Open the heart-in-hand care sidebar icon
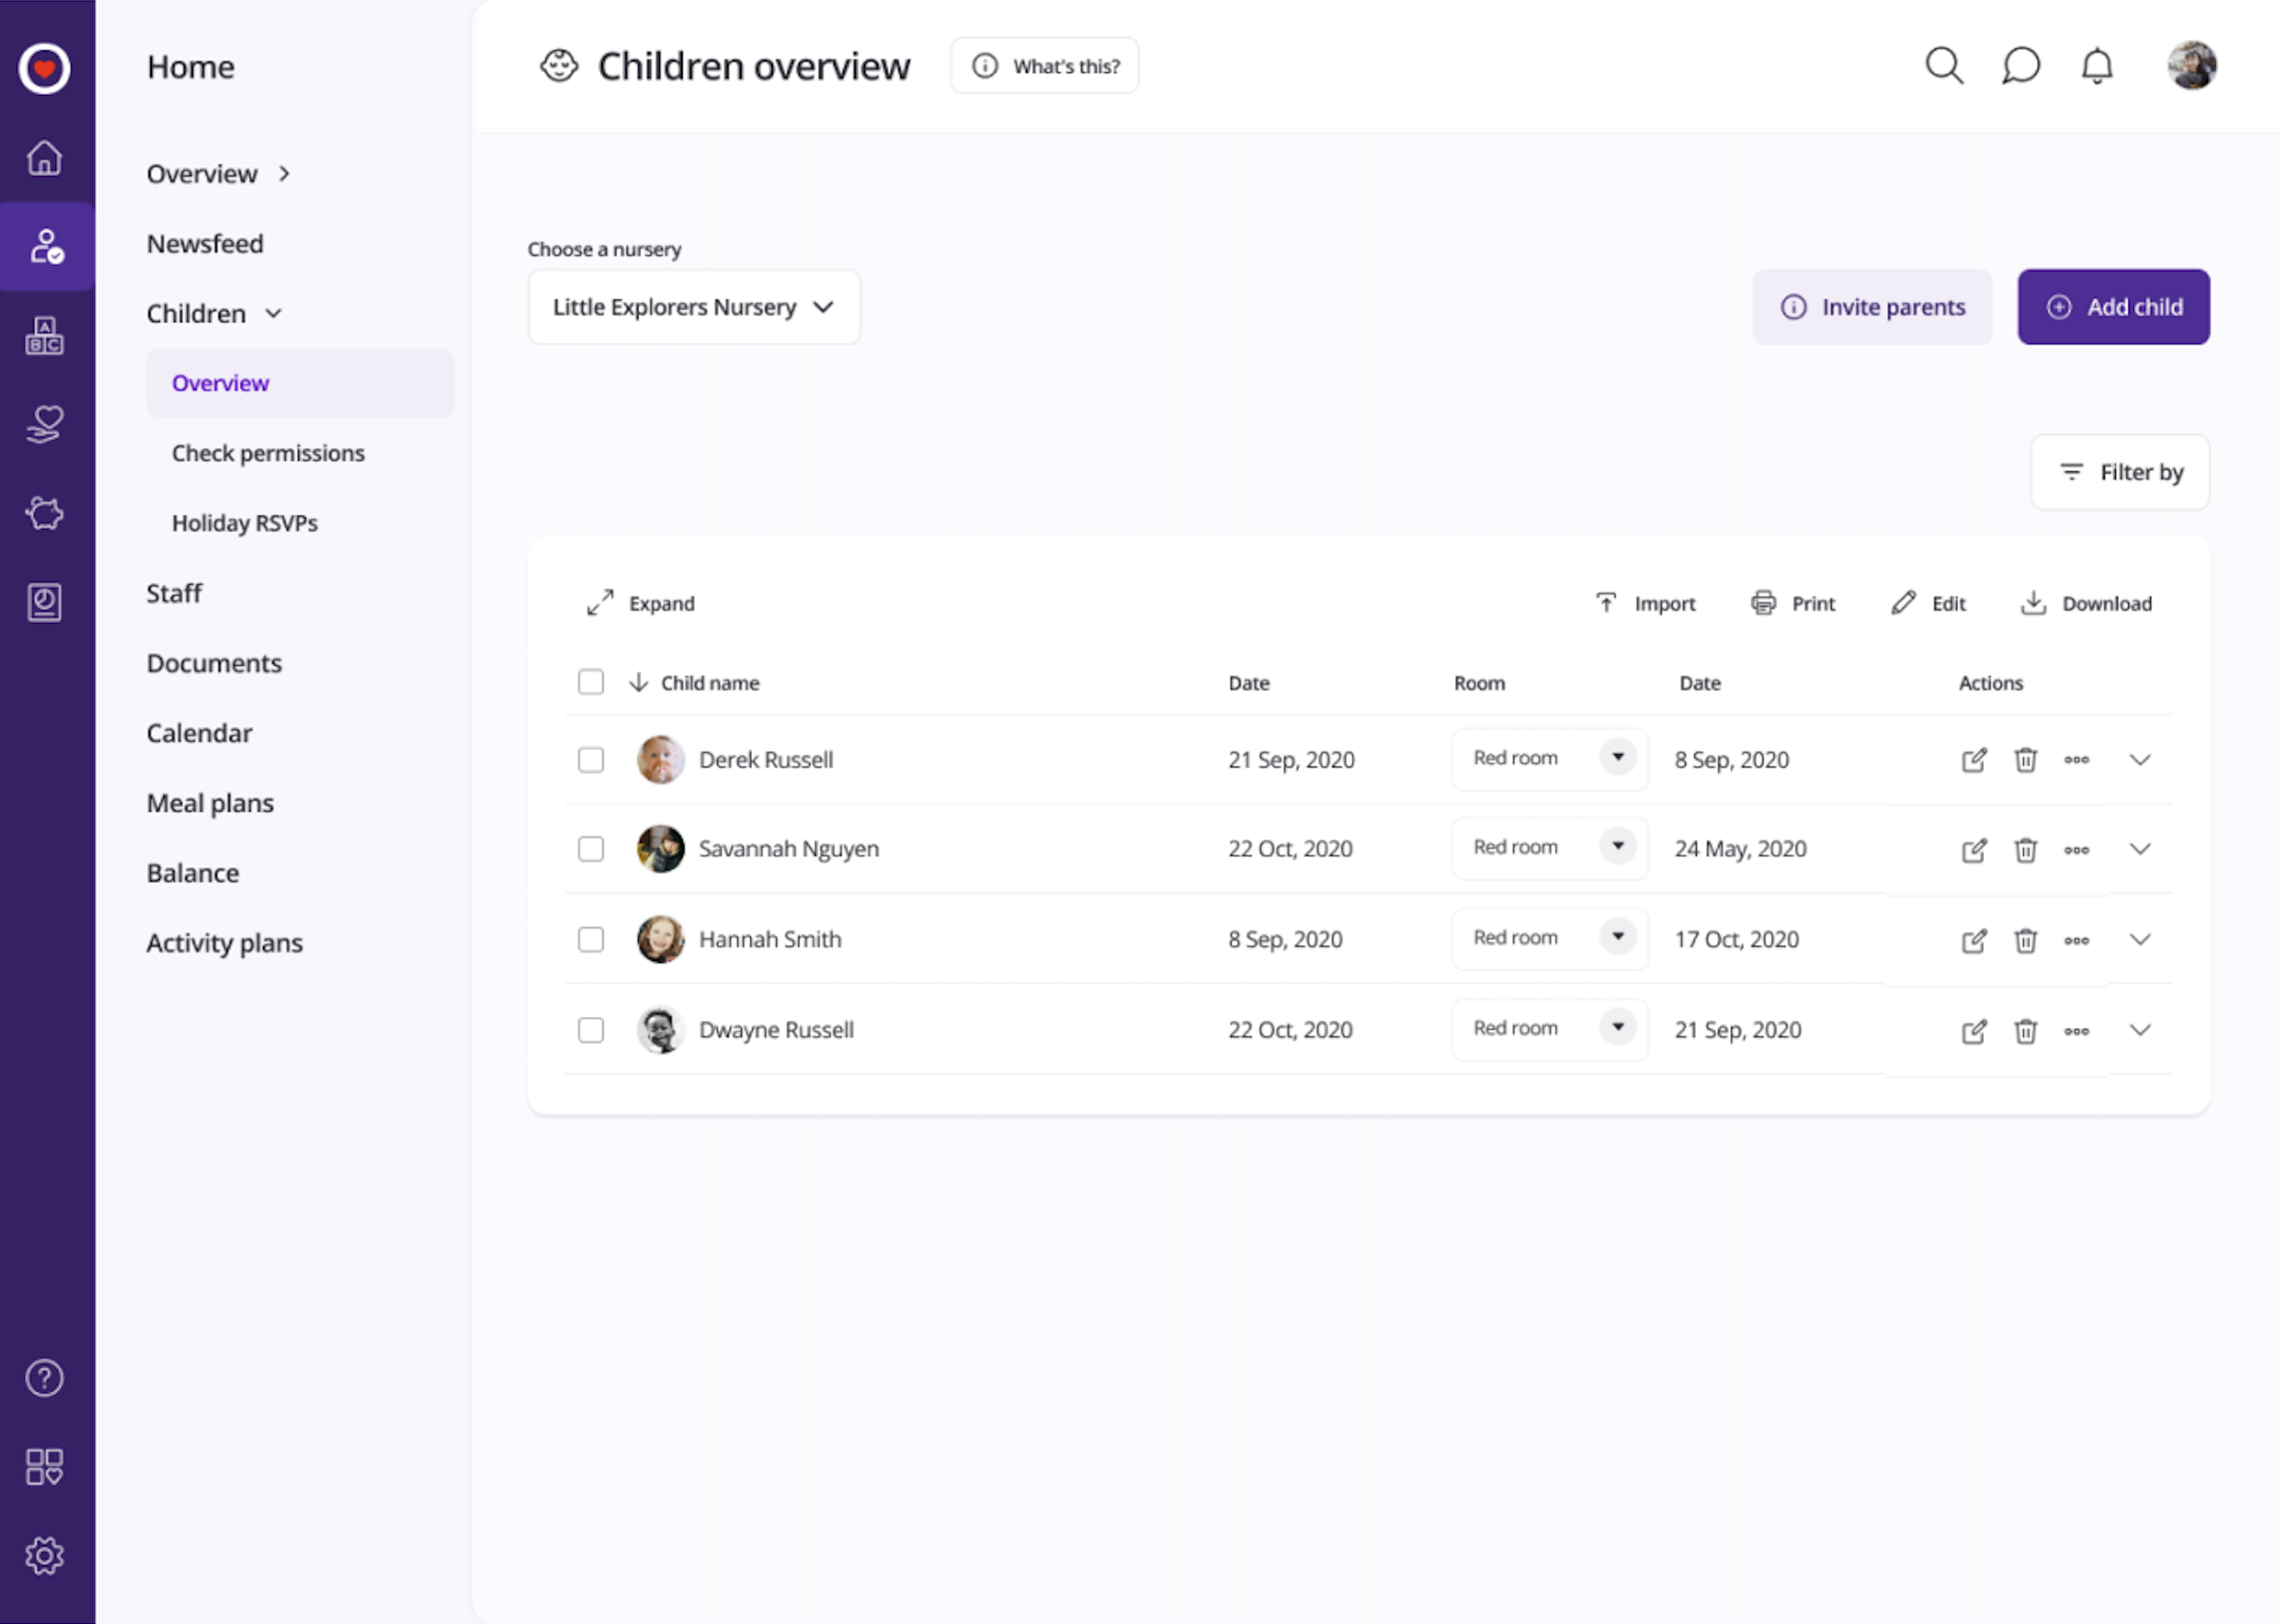This screenshot has height=1624, width=2285. click(45, 423)
